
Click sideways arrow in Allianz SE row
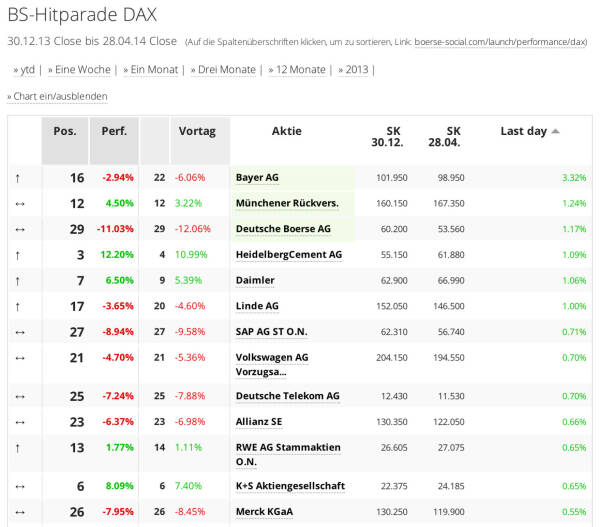click(17, 423)
